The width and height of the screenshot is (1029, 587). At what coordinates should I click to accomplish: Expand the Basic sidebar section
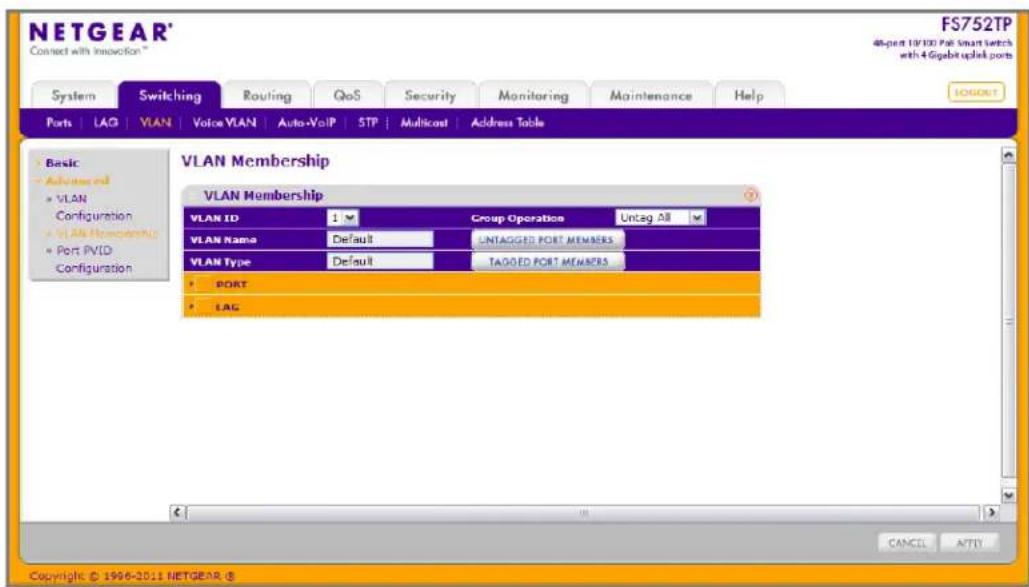(x=61, y=163)
